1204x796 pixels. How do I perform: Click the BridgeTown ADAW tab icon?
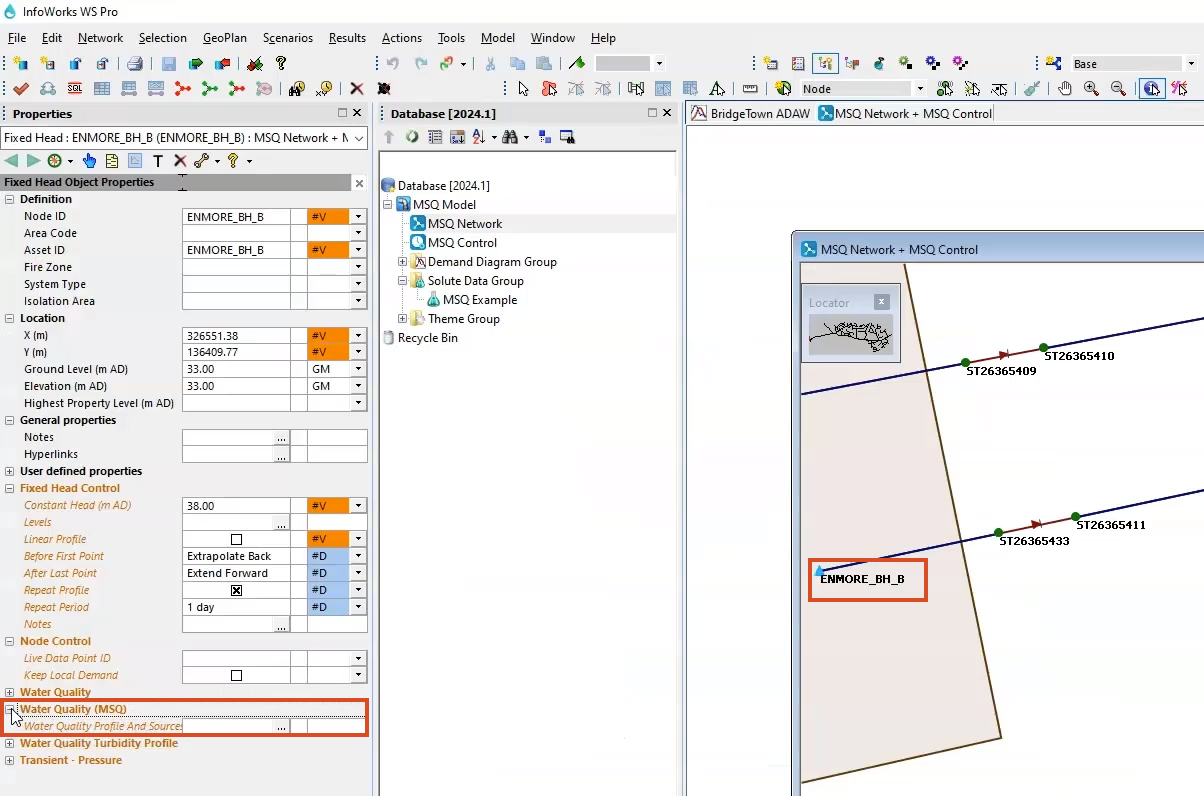coord(699,113)
